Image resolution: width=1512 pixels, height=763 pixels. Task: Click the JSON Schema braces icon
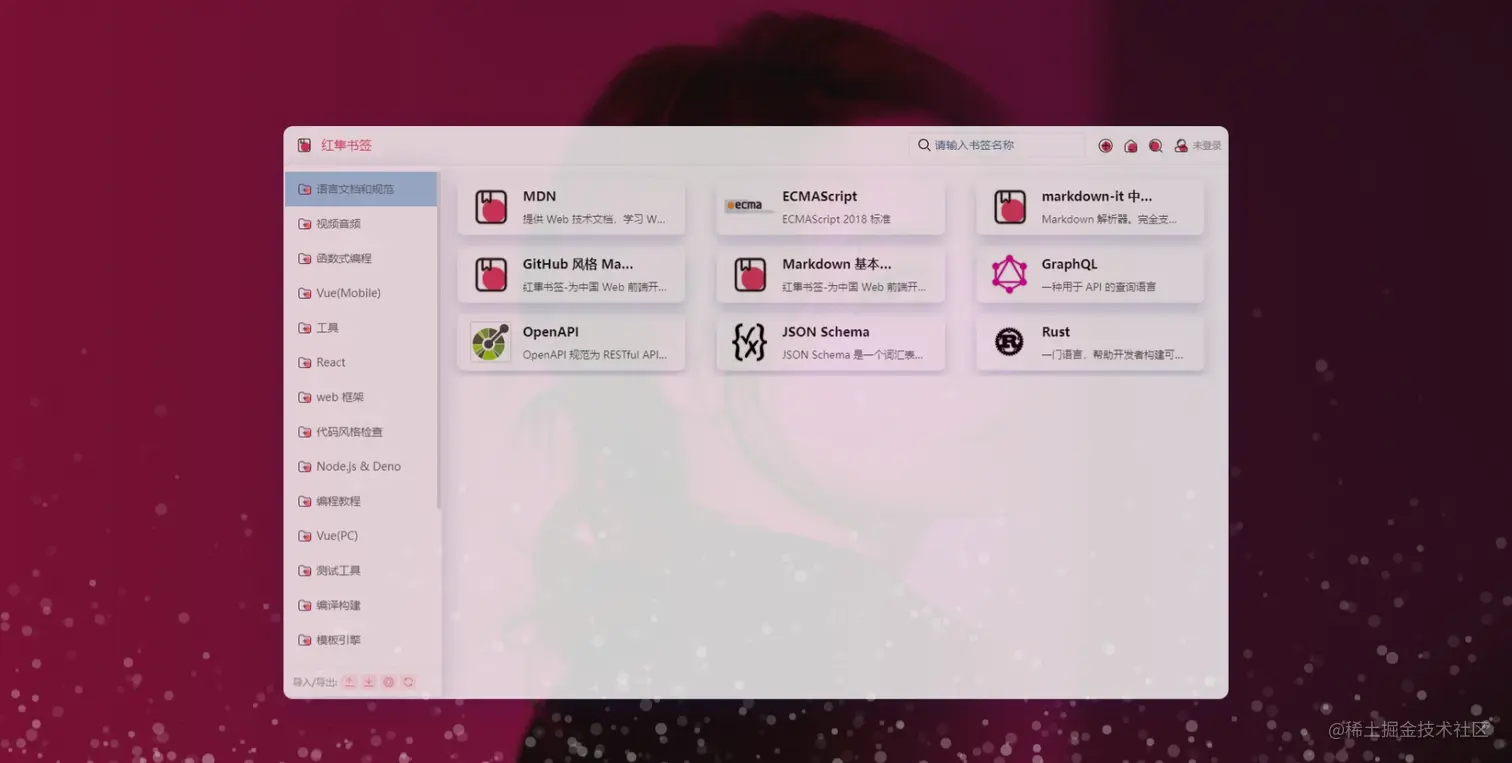(x=749, y=342)
